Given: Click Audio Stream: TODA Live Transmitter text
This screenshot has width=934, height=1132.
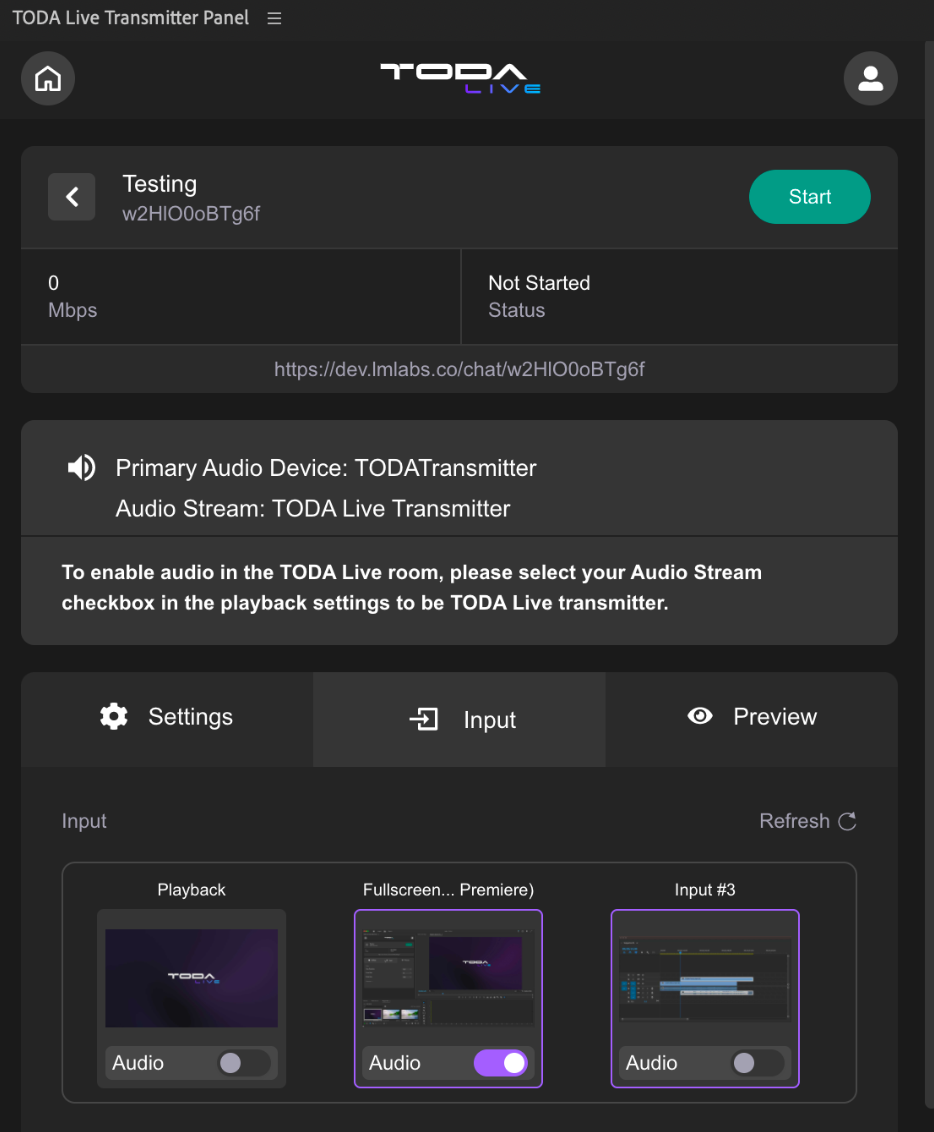Looking at the screenshot, I should pos(313,508).
